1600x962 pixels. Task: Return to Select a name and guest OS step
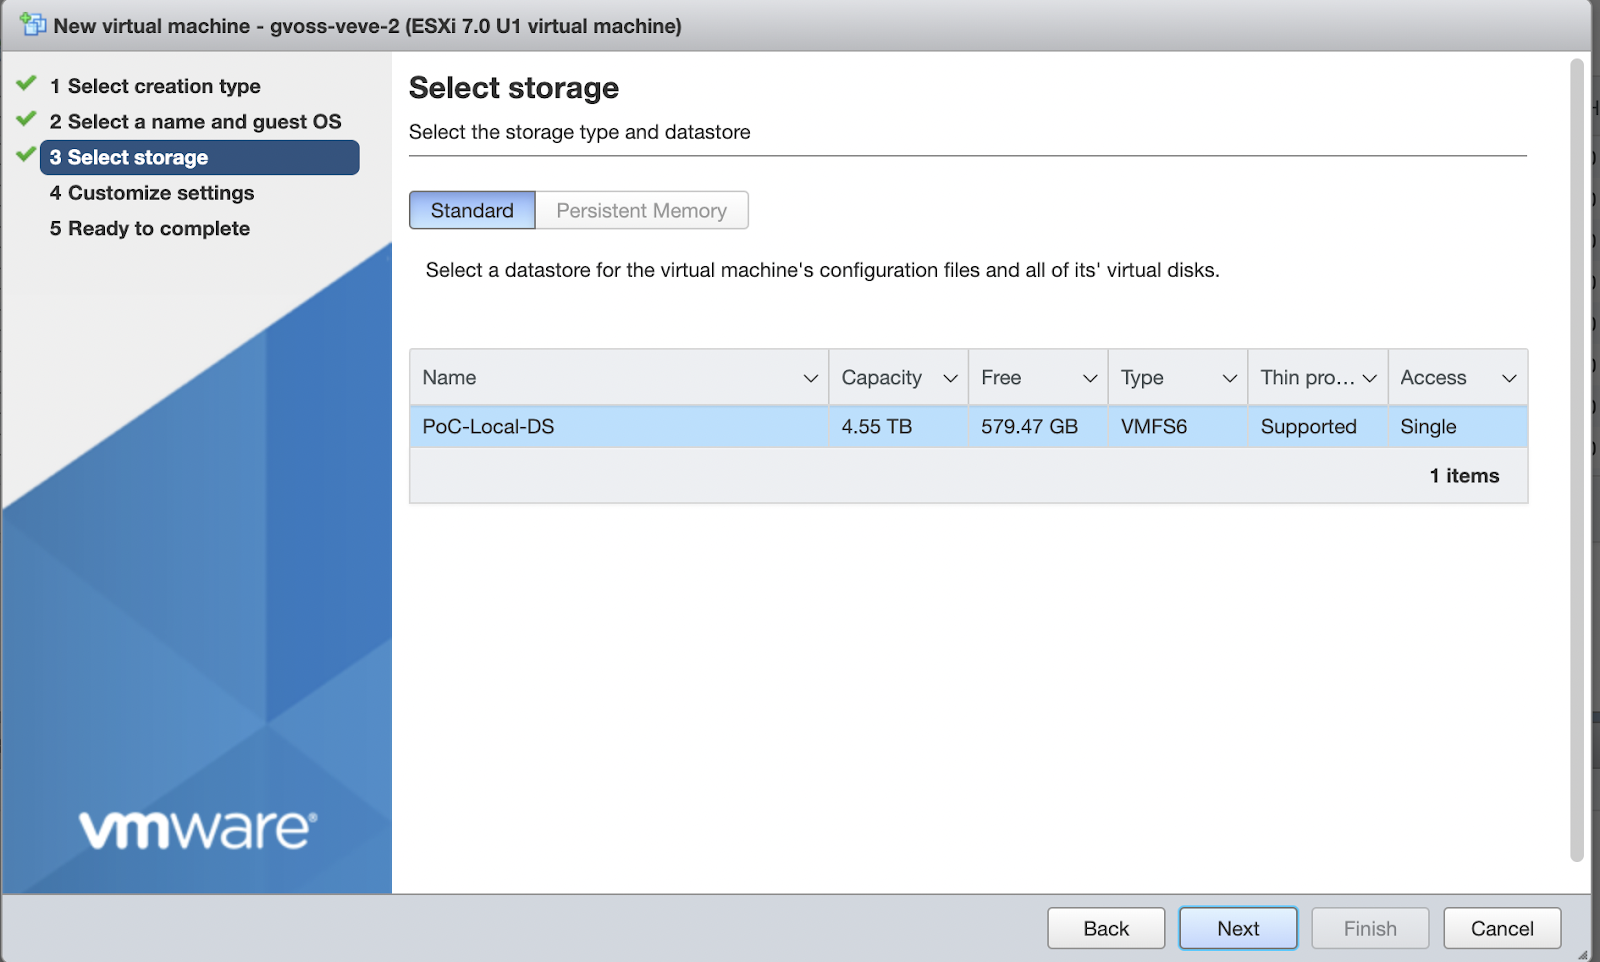pyautogui.click(x=196, y=120)
